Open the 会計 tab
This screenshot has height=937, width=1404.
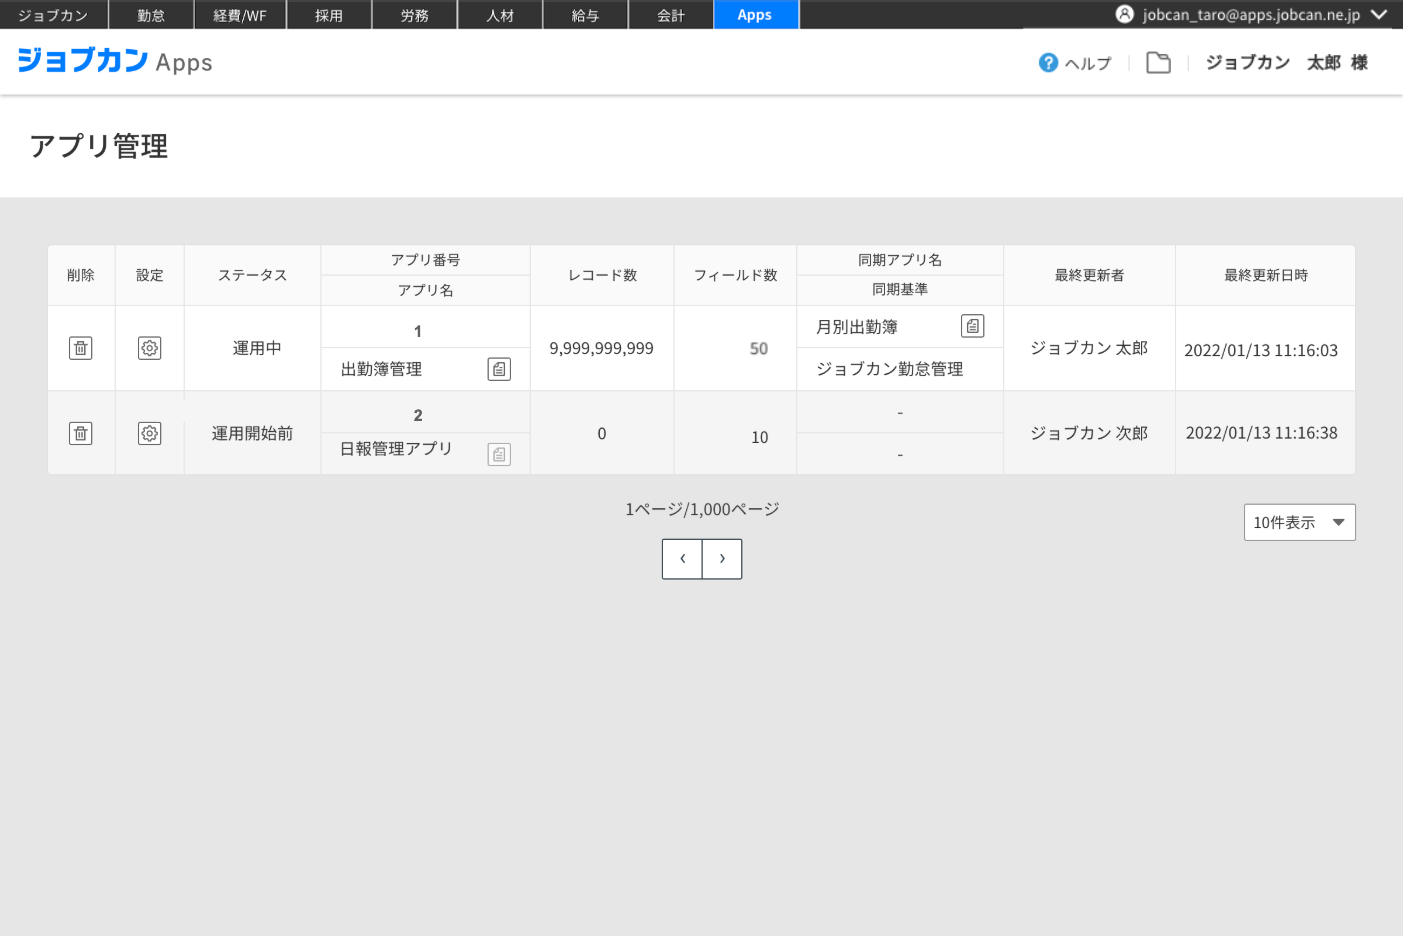coord(671,15)
